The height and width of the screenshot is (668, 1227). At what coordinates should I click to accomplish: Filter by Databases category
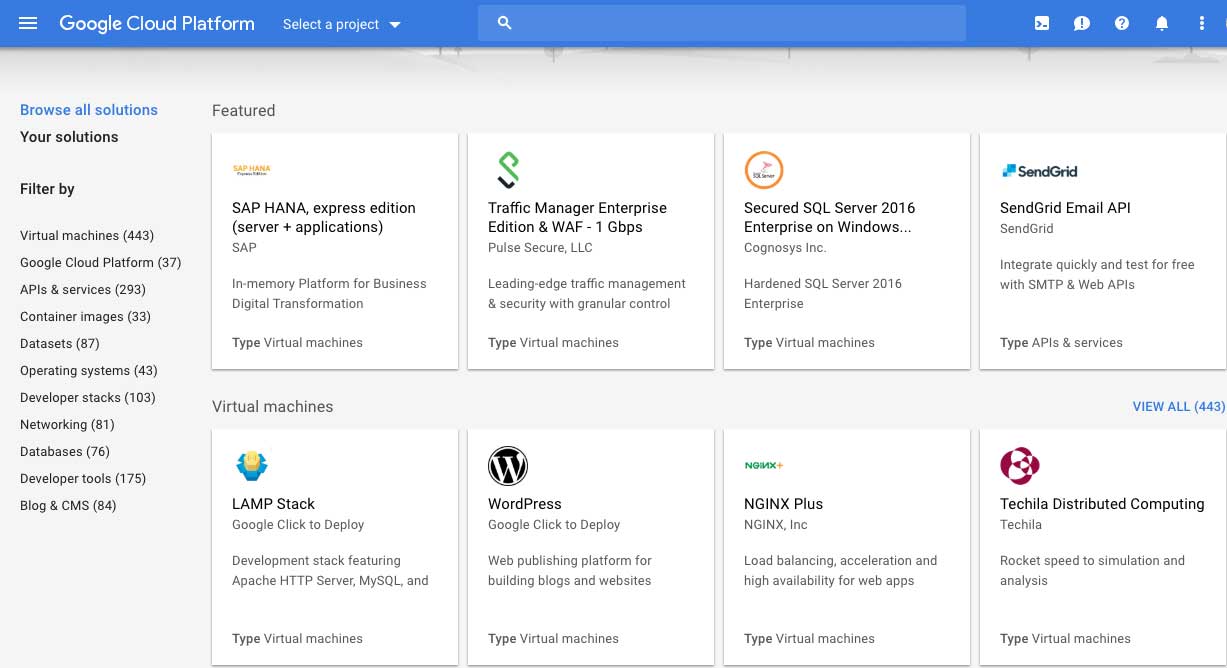click(x=65, y=452)
